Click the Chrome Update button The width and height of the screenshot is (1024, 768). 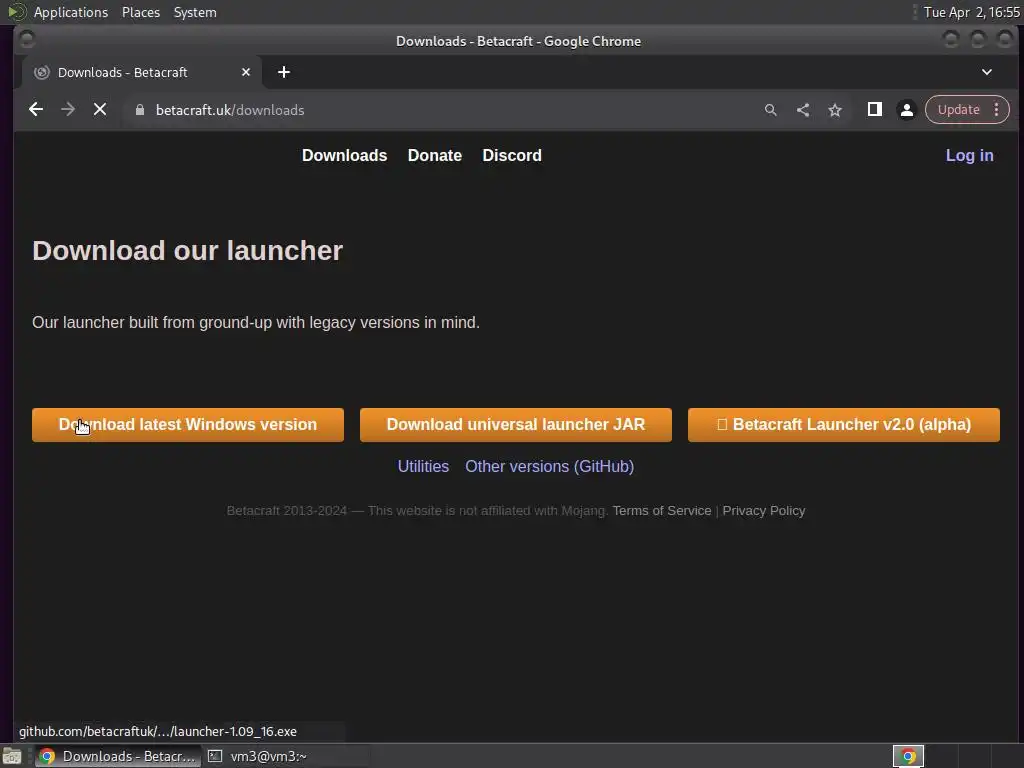(x=958, y=110)
